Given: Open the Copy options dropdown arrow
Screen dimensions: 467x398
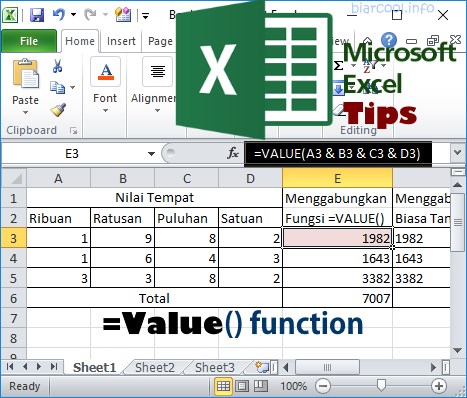Looking at the screenshot, I should [73, 87].
